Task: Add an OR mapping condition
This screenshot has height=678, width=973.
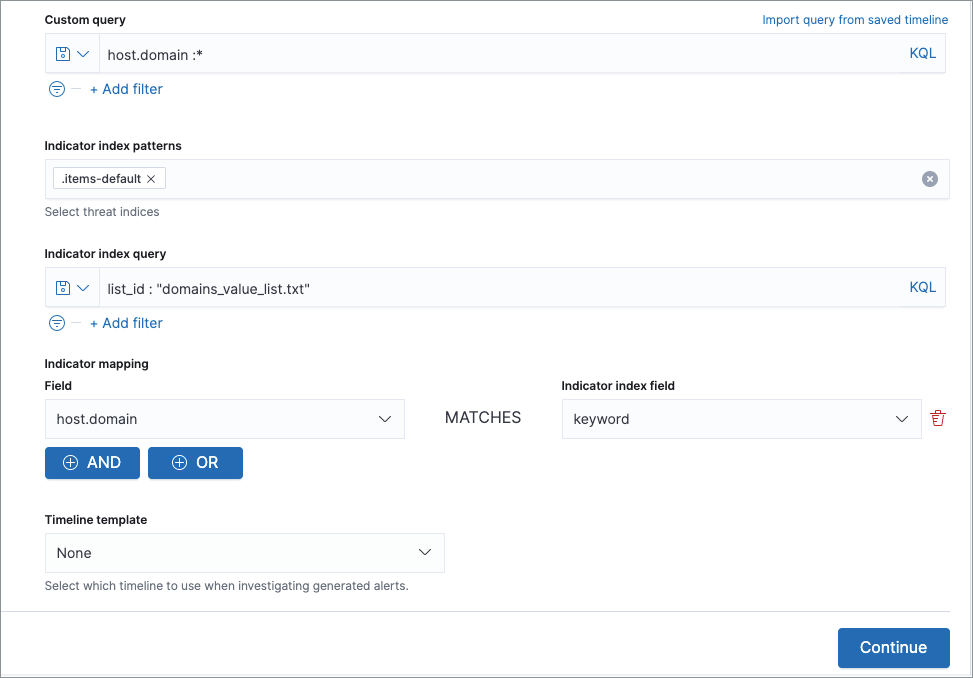Action: (195, 463)
